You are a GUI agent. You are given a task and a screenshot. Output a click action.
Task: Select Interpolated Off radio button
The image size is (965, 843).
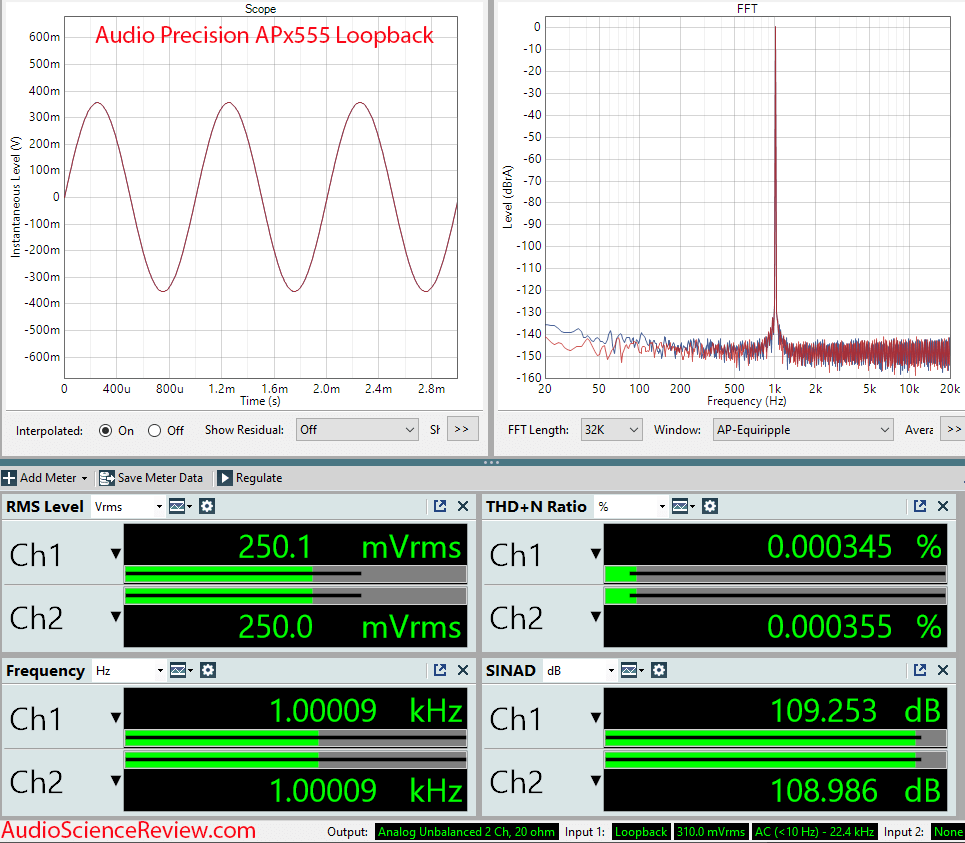point(154,431)
